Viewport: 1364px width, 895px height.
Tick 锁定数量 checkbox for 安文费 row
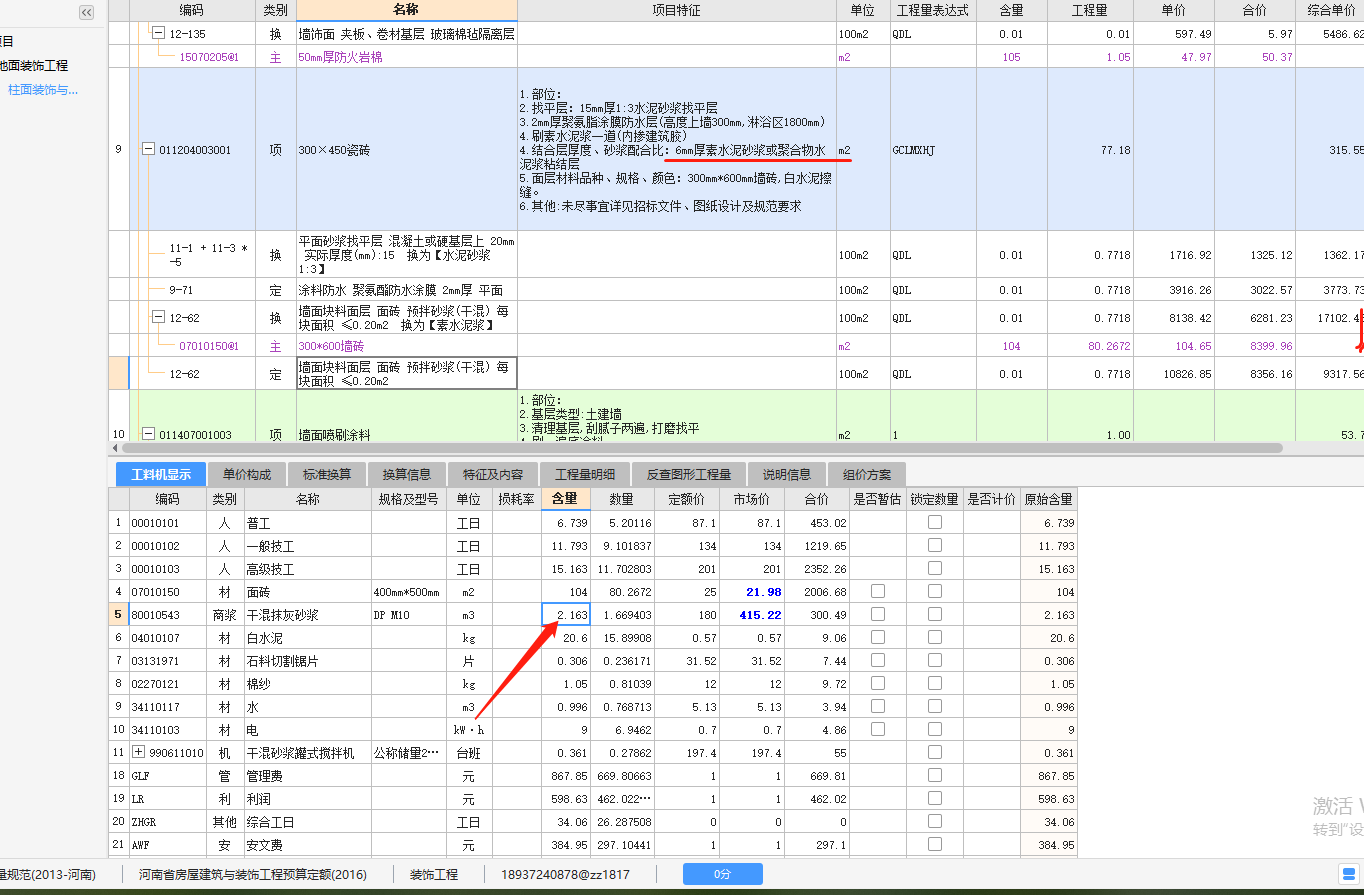click(x=934, y=844)
